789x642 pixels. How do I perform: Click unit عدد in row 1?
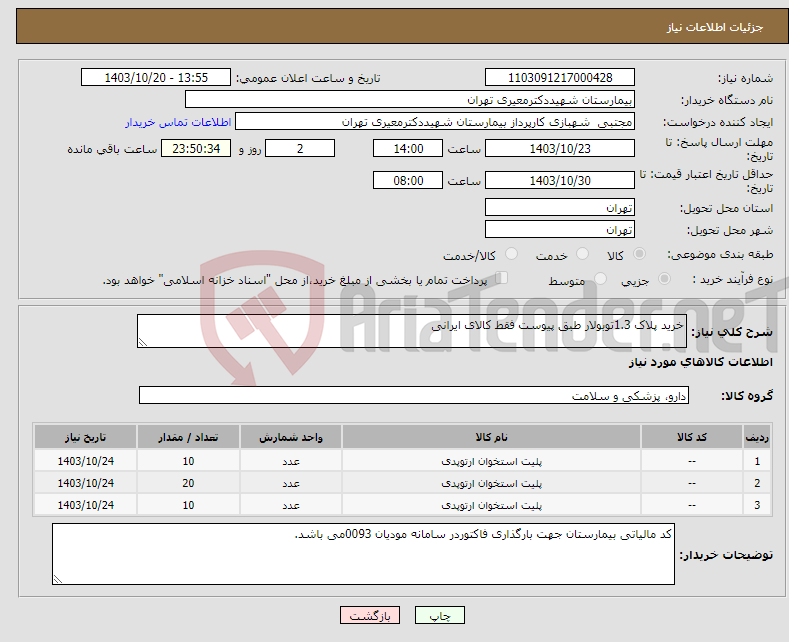(x=291, y=461)
